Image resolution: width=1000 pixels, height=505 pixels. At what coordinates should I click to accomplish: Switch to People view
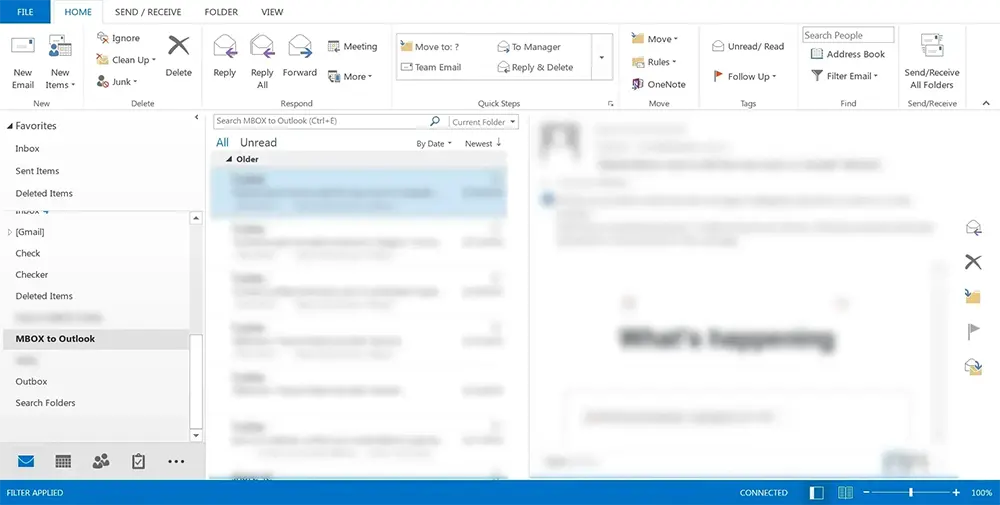[x=101, y=461]
